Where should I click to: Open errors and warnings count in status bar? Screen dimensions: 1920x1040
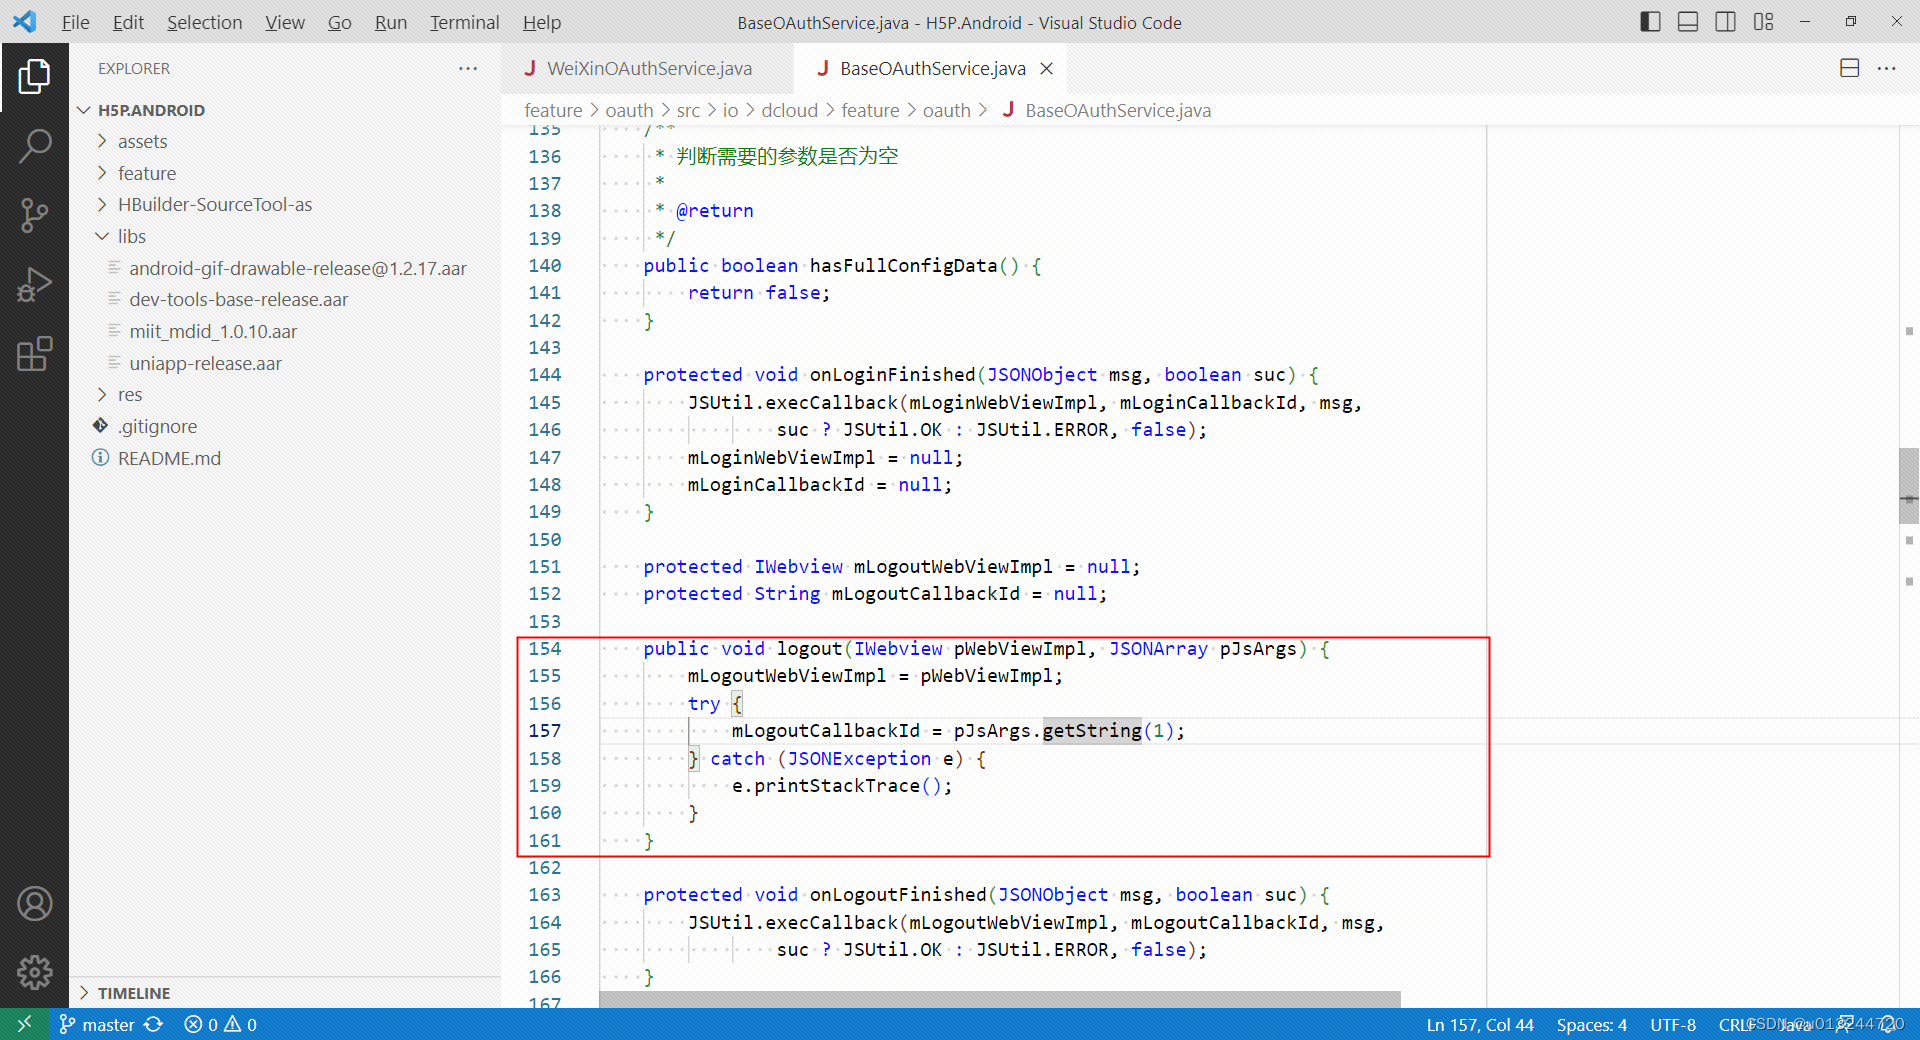click(221, 1024)
